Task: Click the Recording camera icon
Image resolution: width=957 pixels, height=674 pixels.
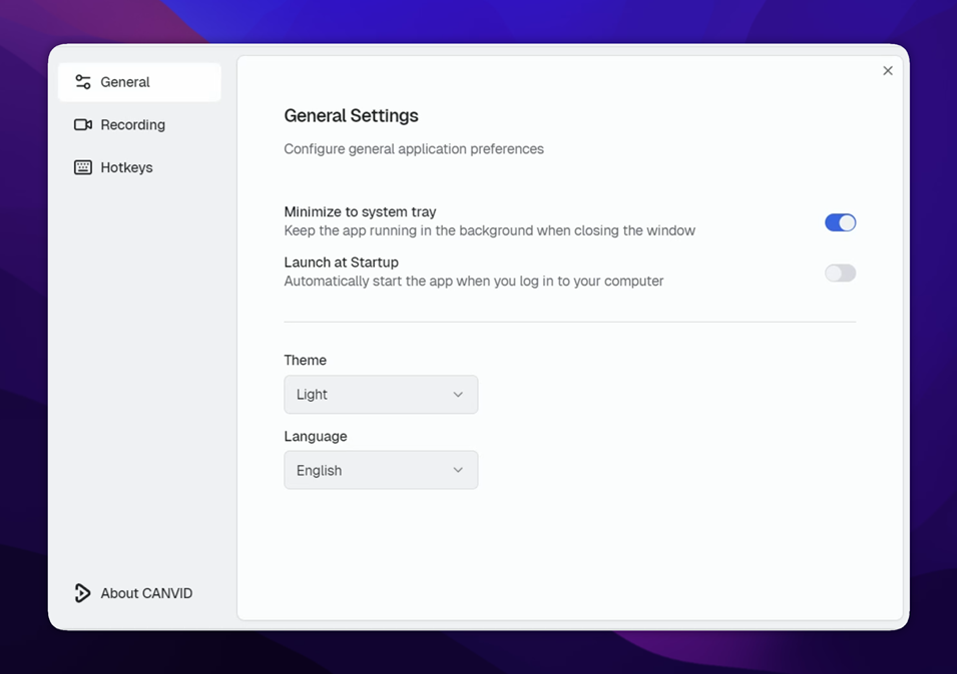Action: (x=83, y=125)
